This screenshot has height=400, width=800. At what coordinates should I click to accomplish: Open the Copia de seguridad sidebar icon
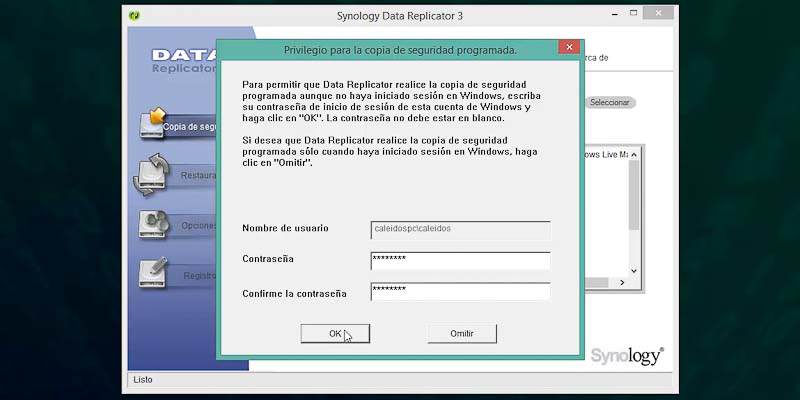(x=153, y=123)
